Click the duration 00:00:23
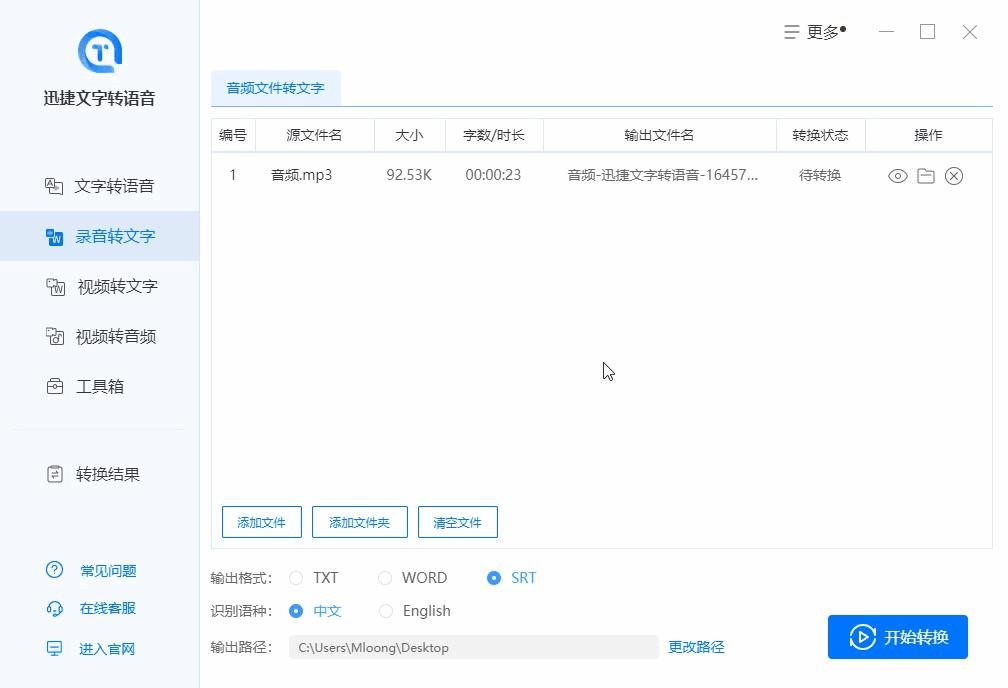The height and width of the screenshot is (688, 1008). pyautogui.click(x=493, y=175)
